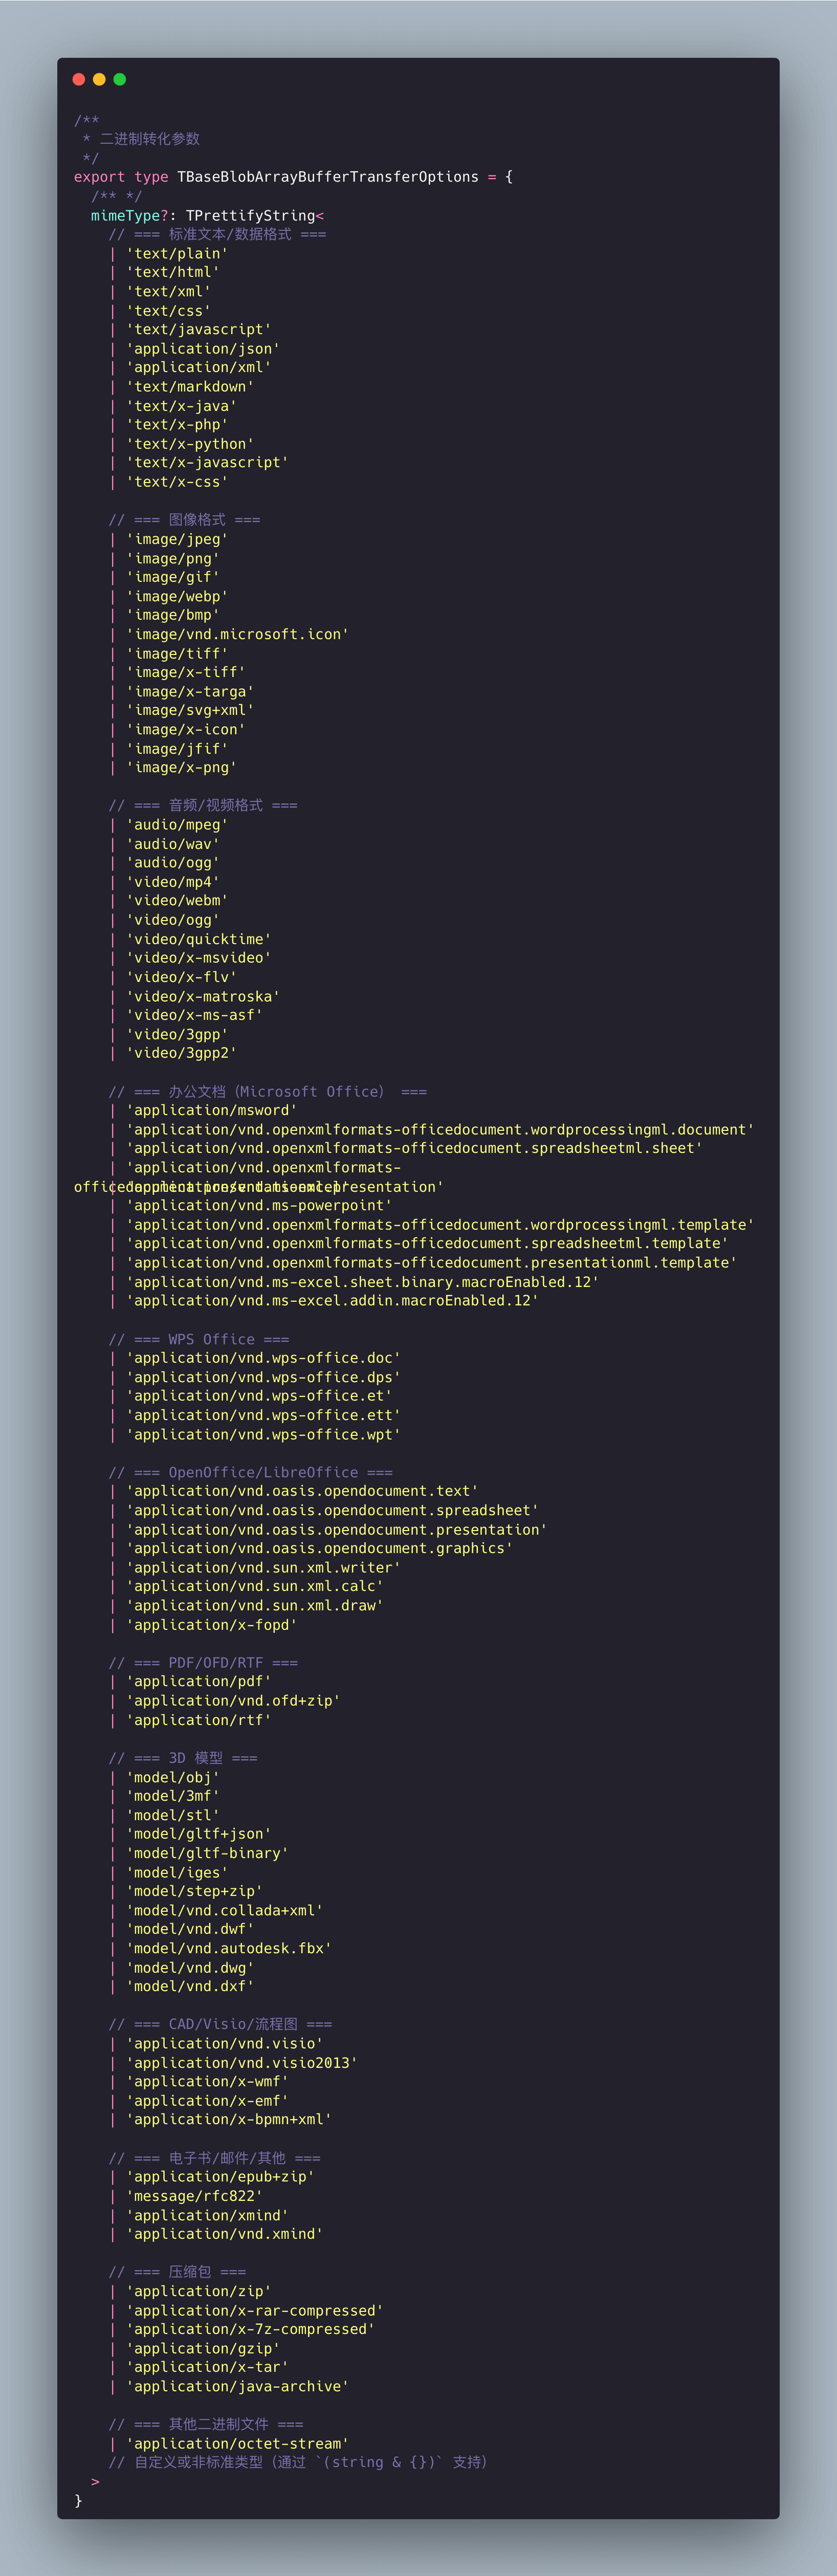Click the 'application/pdf' string
The width and height of the screenshot is (837, 2576).
(x=198, y=1681)
